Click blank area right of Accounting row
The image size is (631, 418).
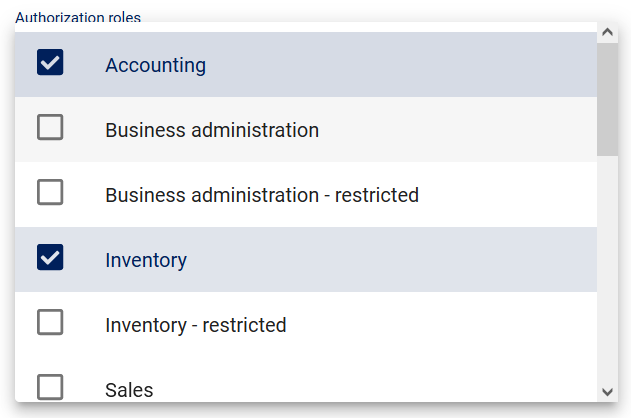tap(450, 65)
